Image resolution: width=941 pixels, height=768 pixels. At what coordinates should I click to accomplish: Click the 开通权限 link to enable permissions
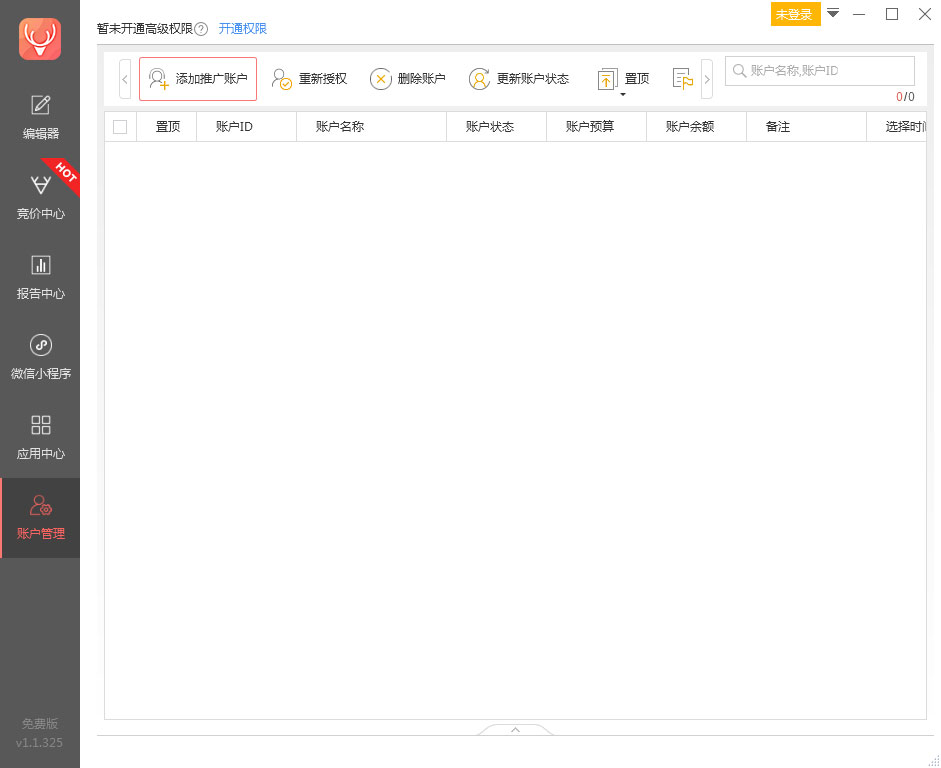243,30
